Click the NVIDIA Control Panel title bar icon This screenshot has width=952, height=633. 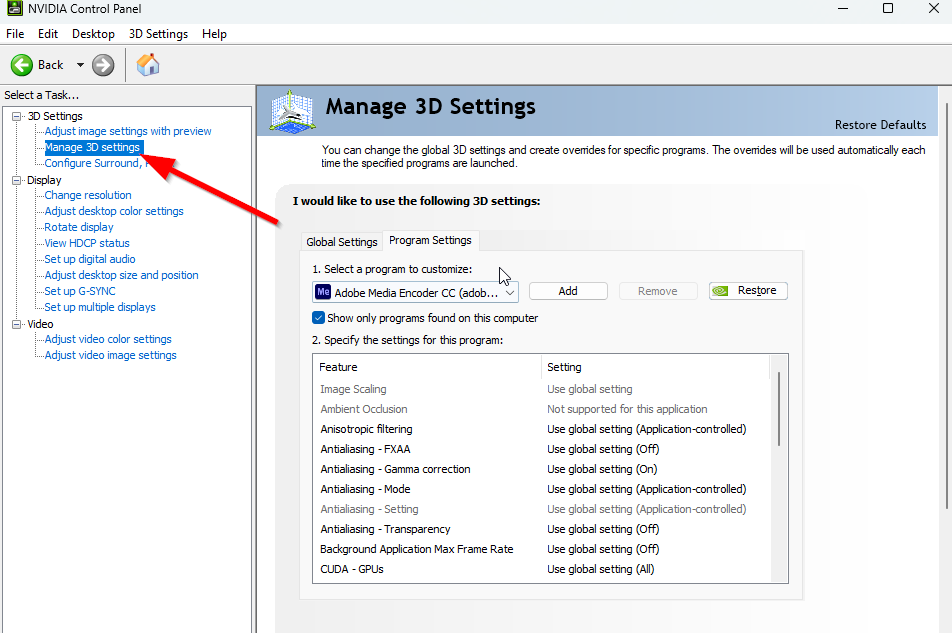tap(13, 9)
